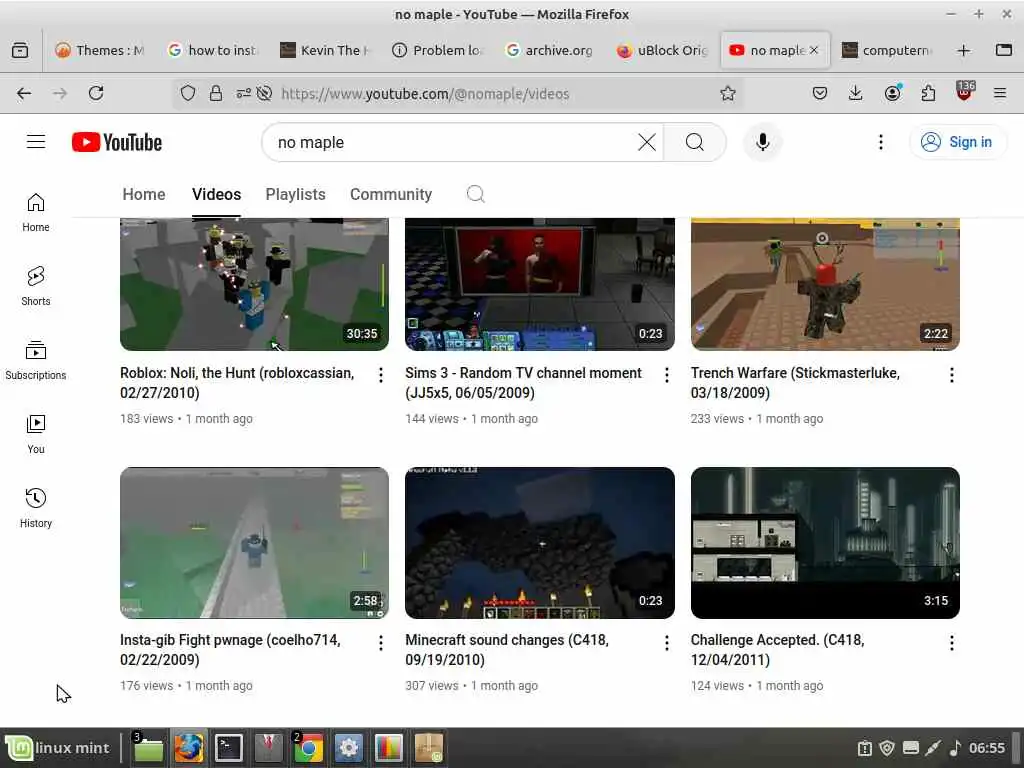Screen dimensions: 1024x768
Task: Open Firefox extensions puzzle icon
Action: pyautogui.click(x=928, y=93)
